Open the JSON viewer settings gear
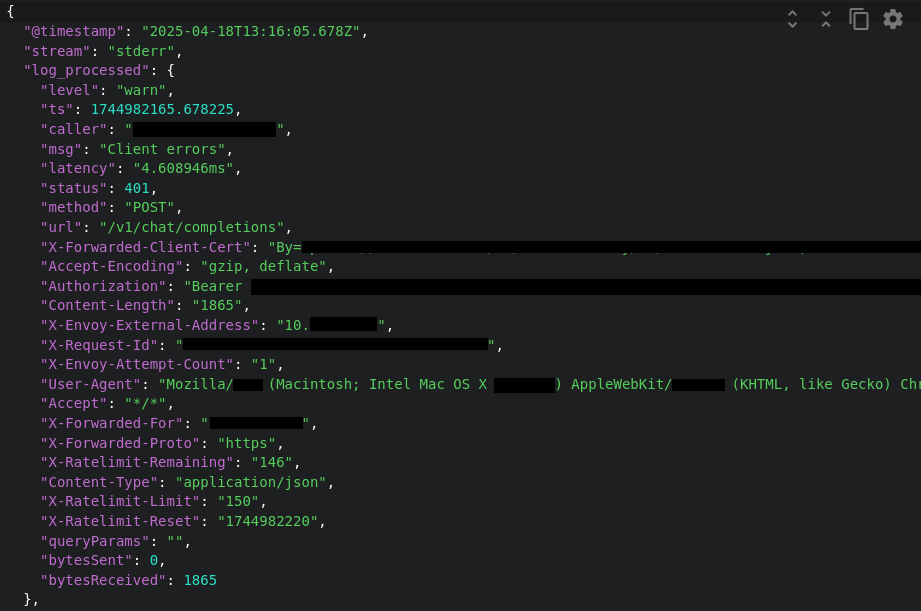This screenshot has width=921, height=611. (893, 19)
